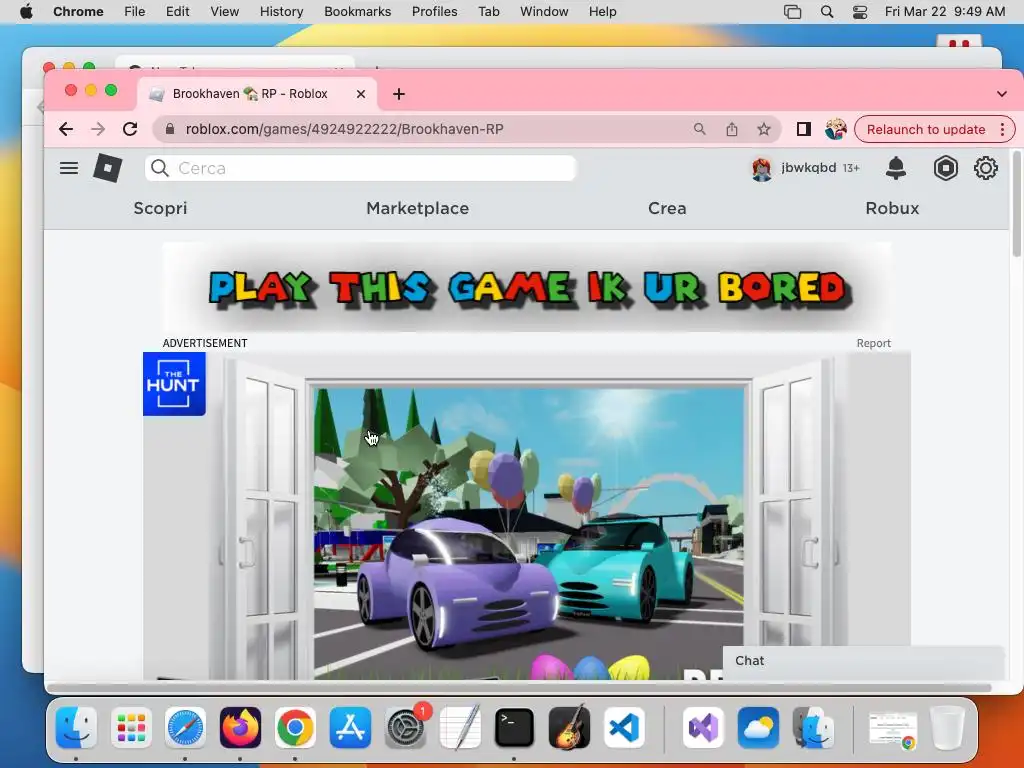Image resolution: width=1024 pixels, height=768 pixels.
Task: Open the File menu
Action: (x=135, y=12)
